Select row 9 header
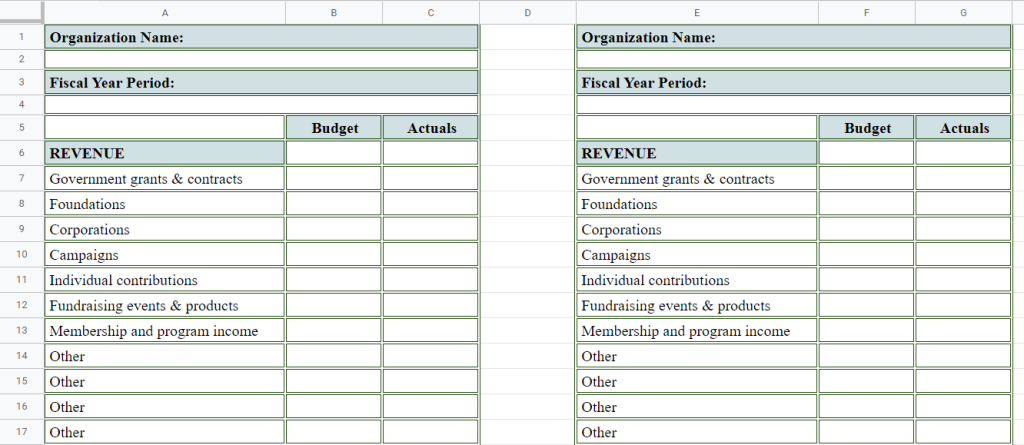 pos(22,229)
